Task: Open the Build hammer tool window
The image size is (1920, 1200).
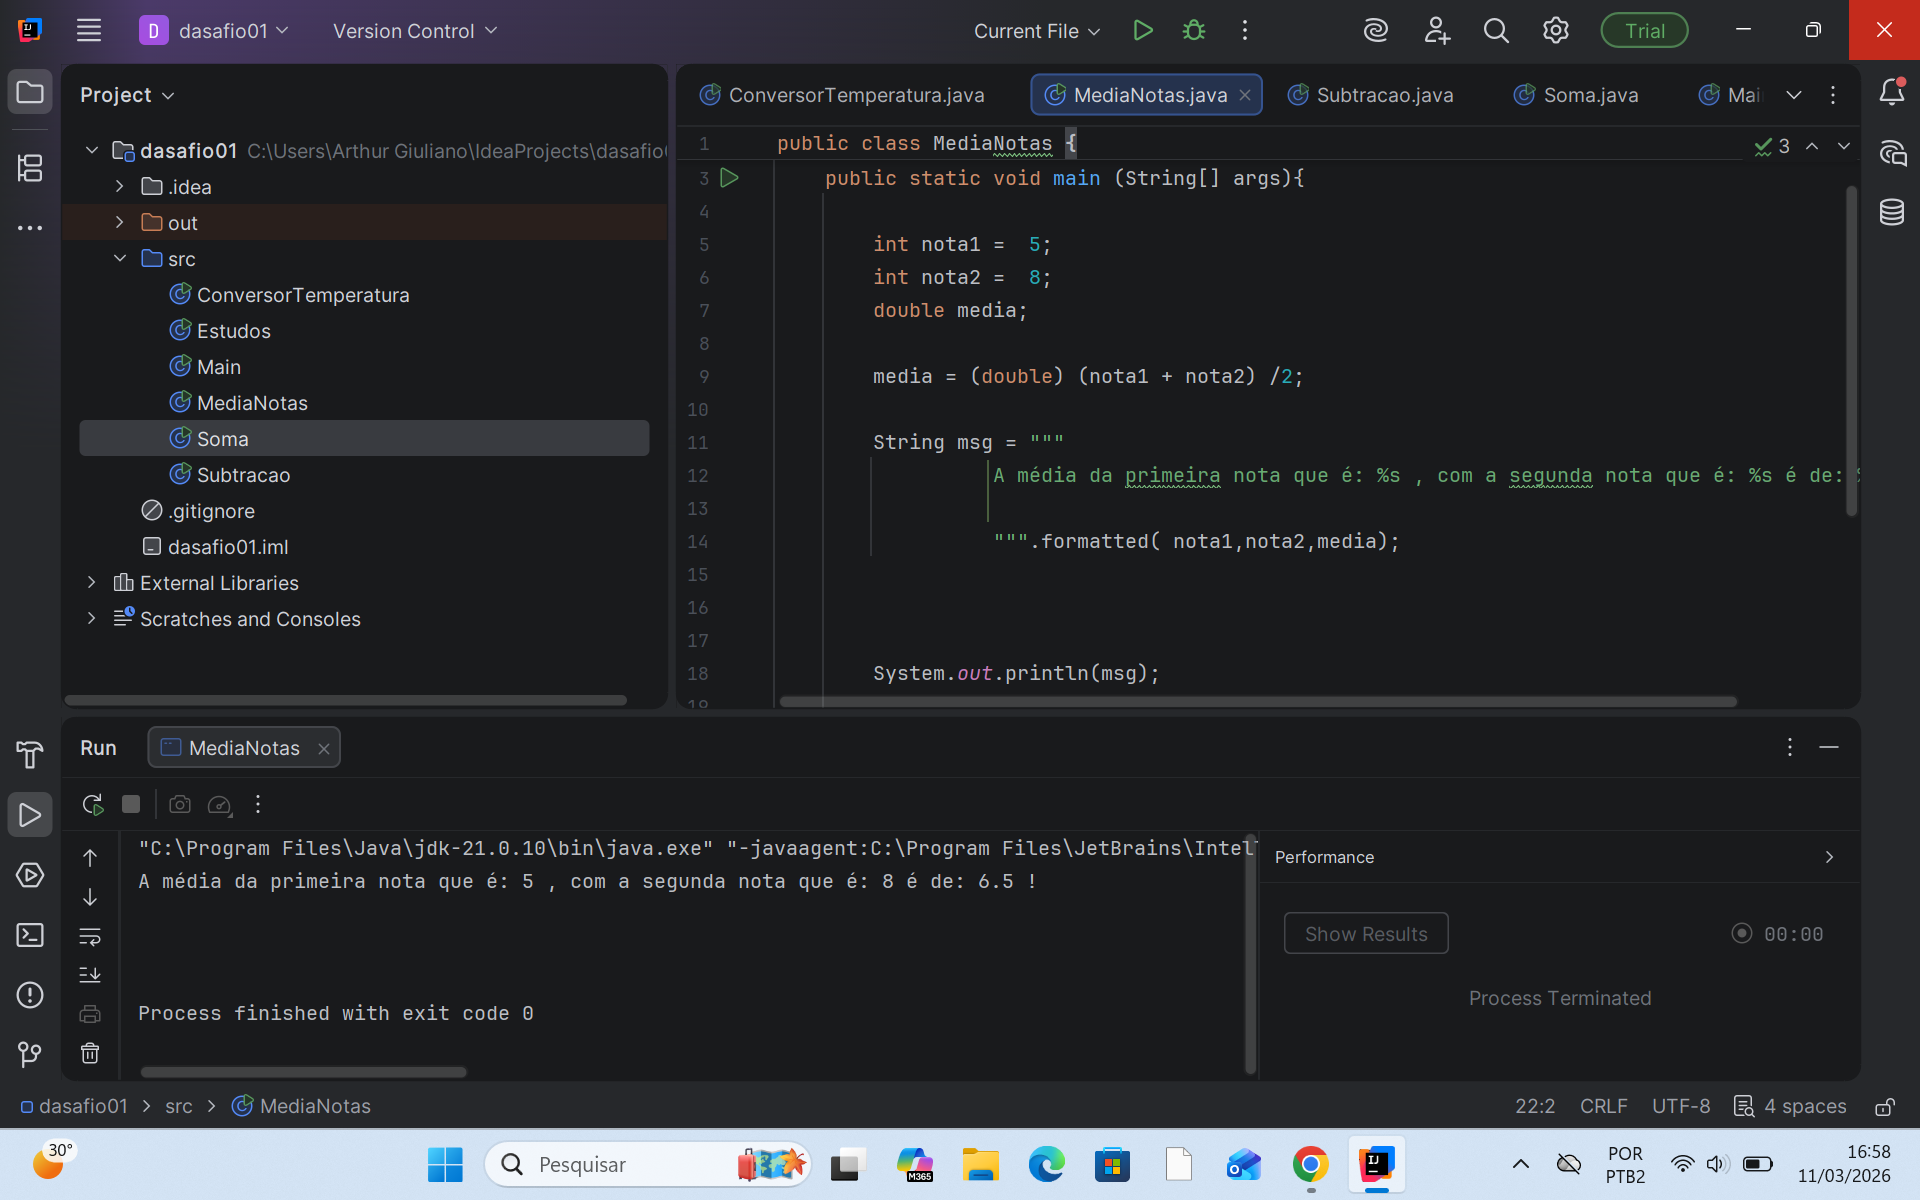Action: pyautogui.click(x=30, y=755)
